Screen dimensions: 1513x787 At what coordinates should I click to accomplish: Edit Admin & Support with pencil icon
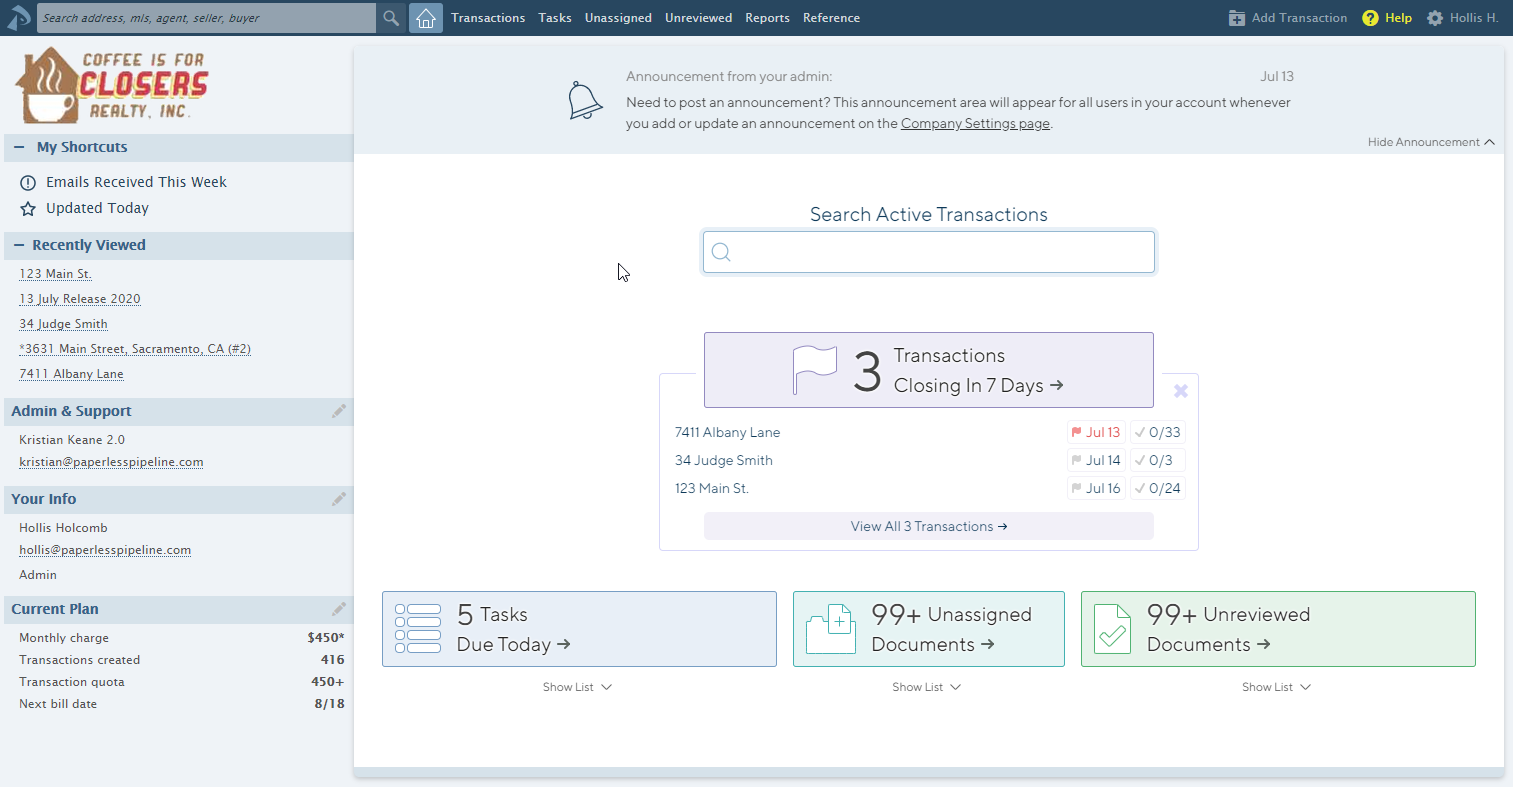coord(339,411)
